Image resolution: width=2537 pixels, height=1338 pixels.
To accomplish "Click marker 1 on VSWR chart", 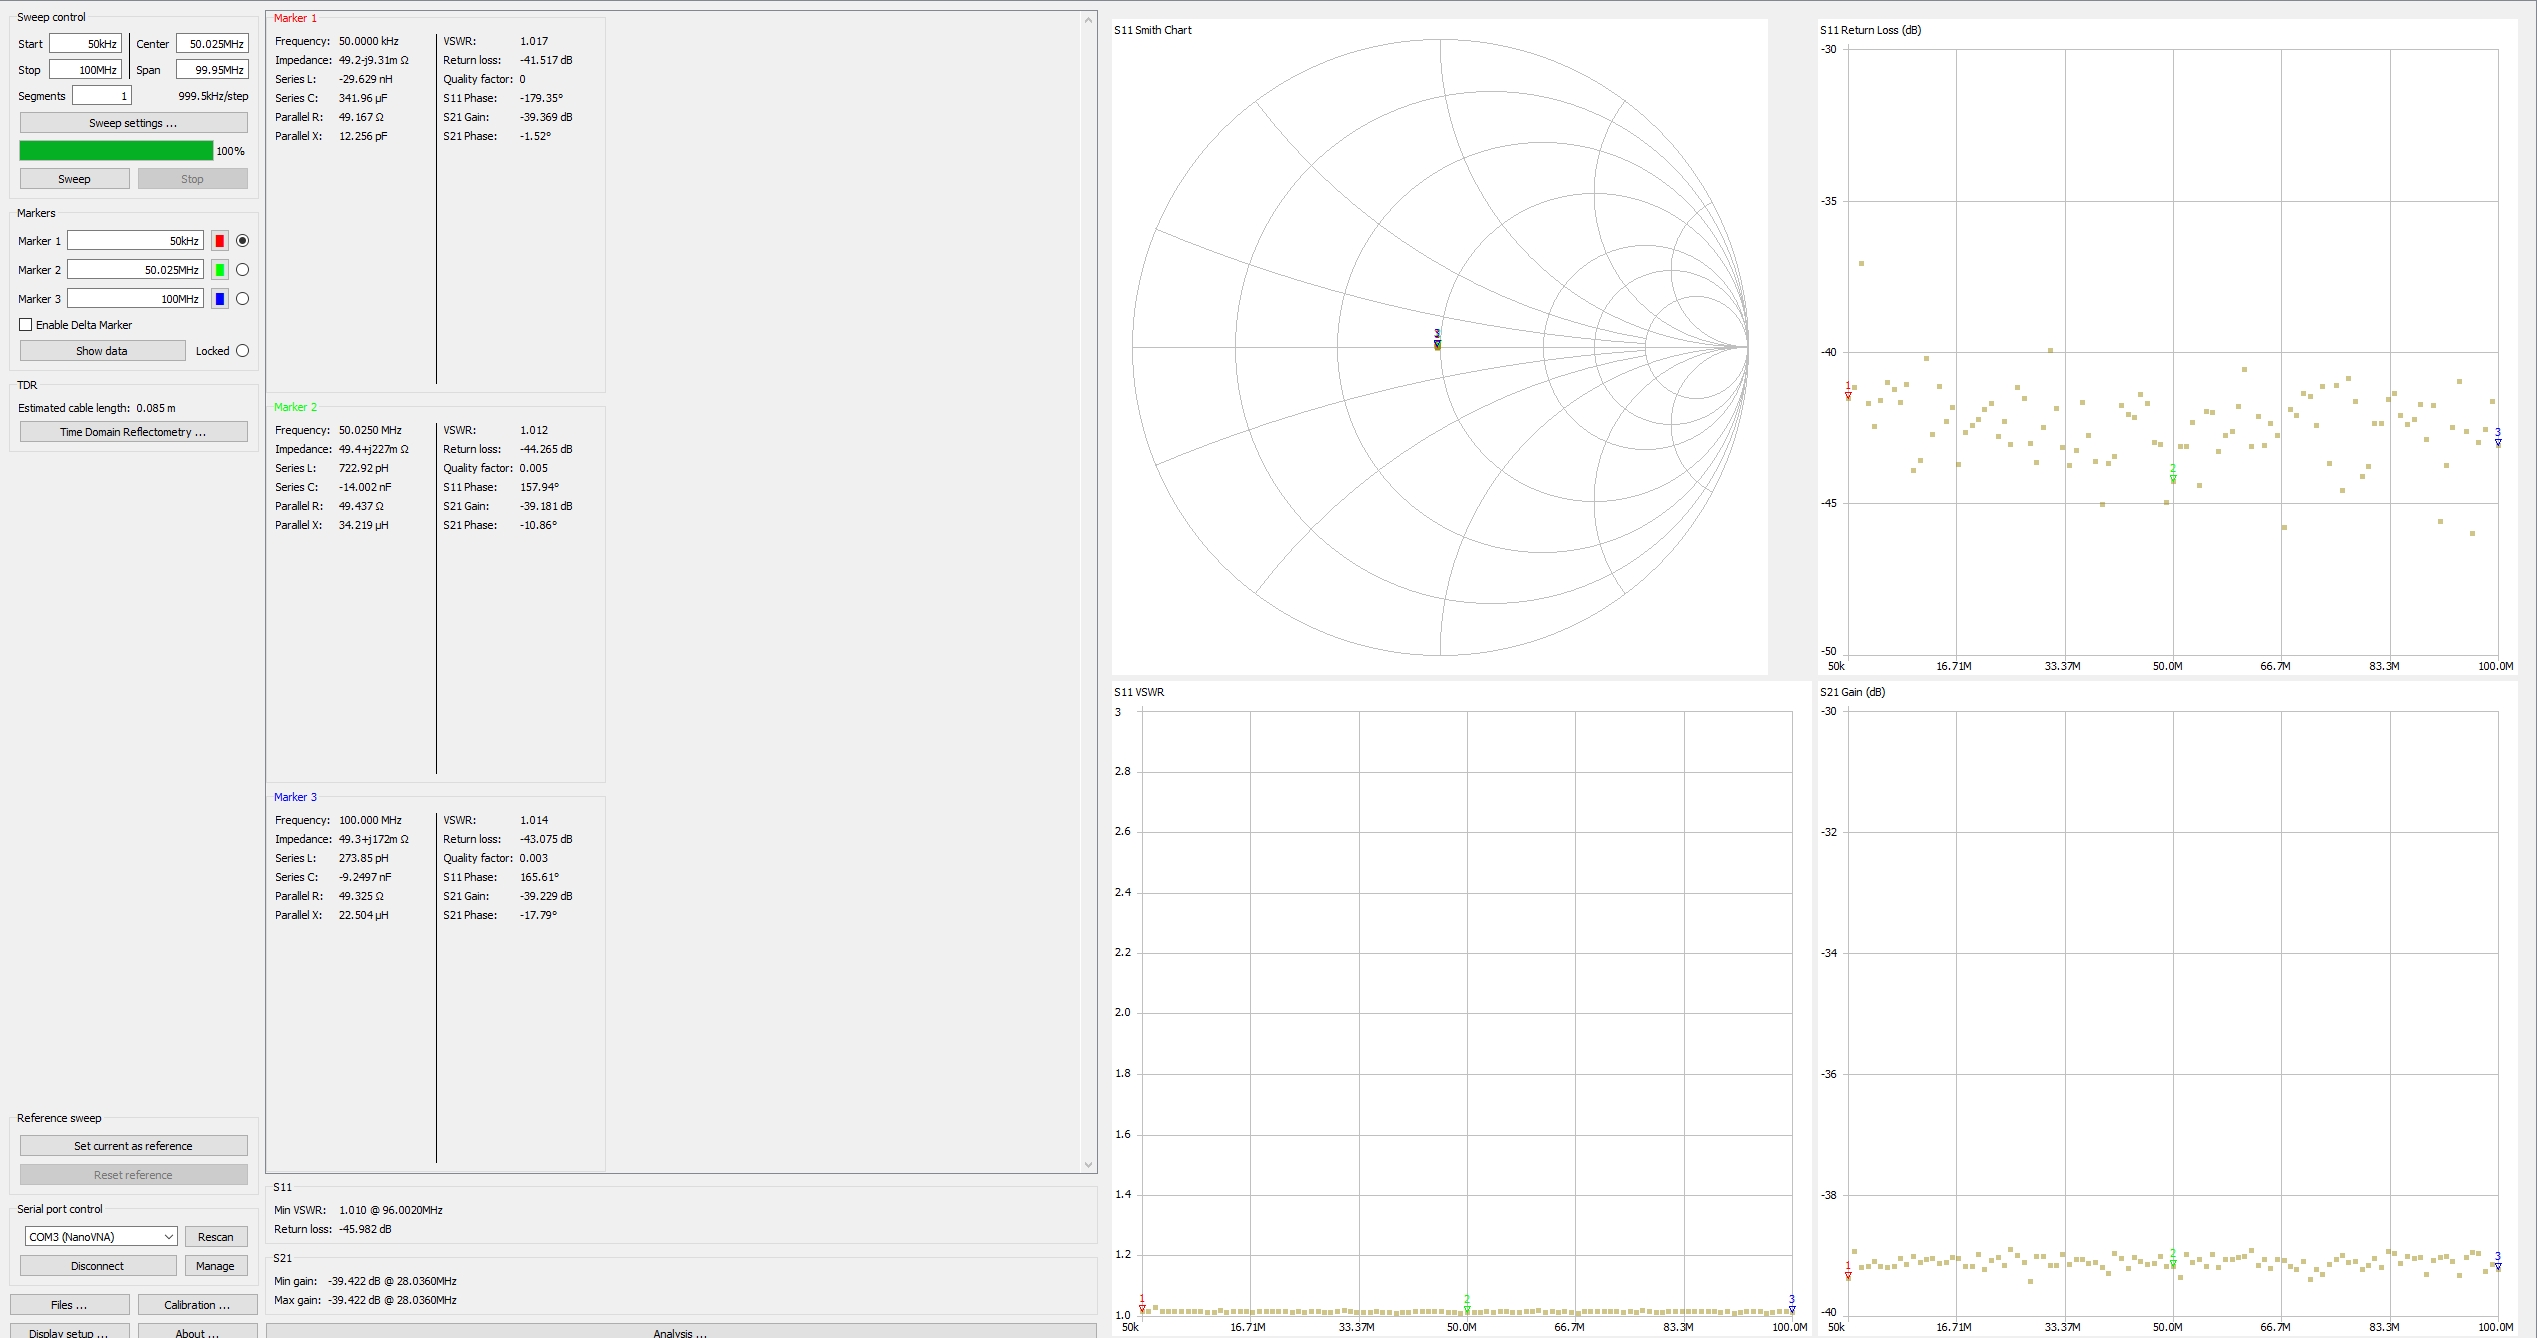I will click(1142, 1304).
